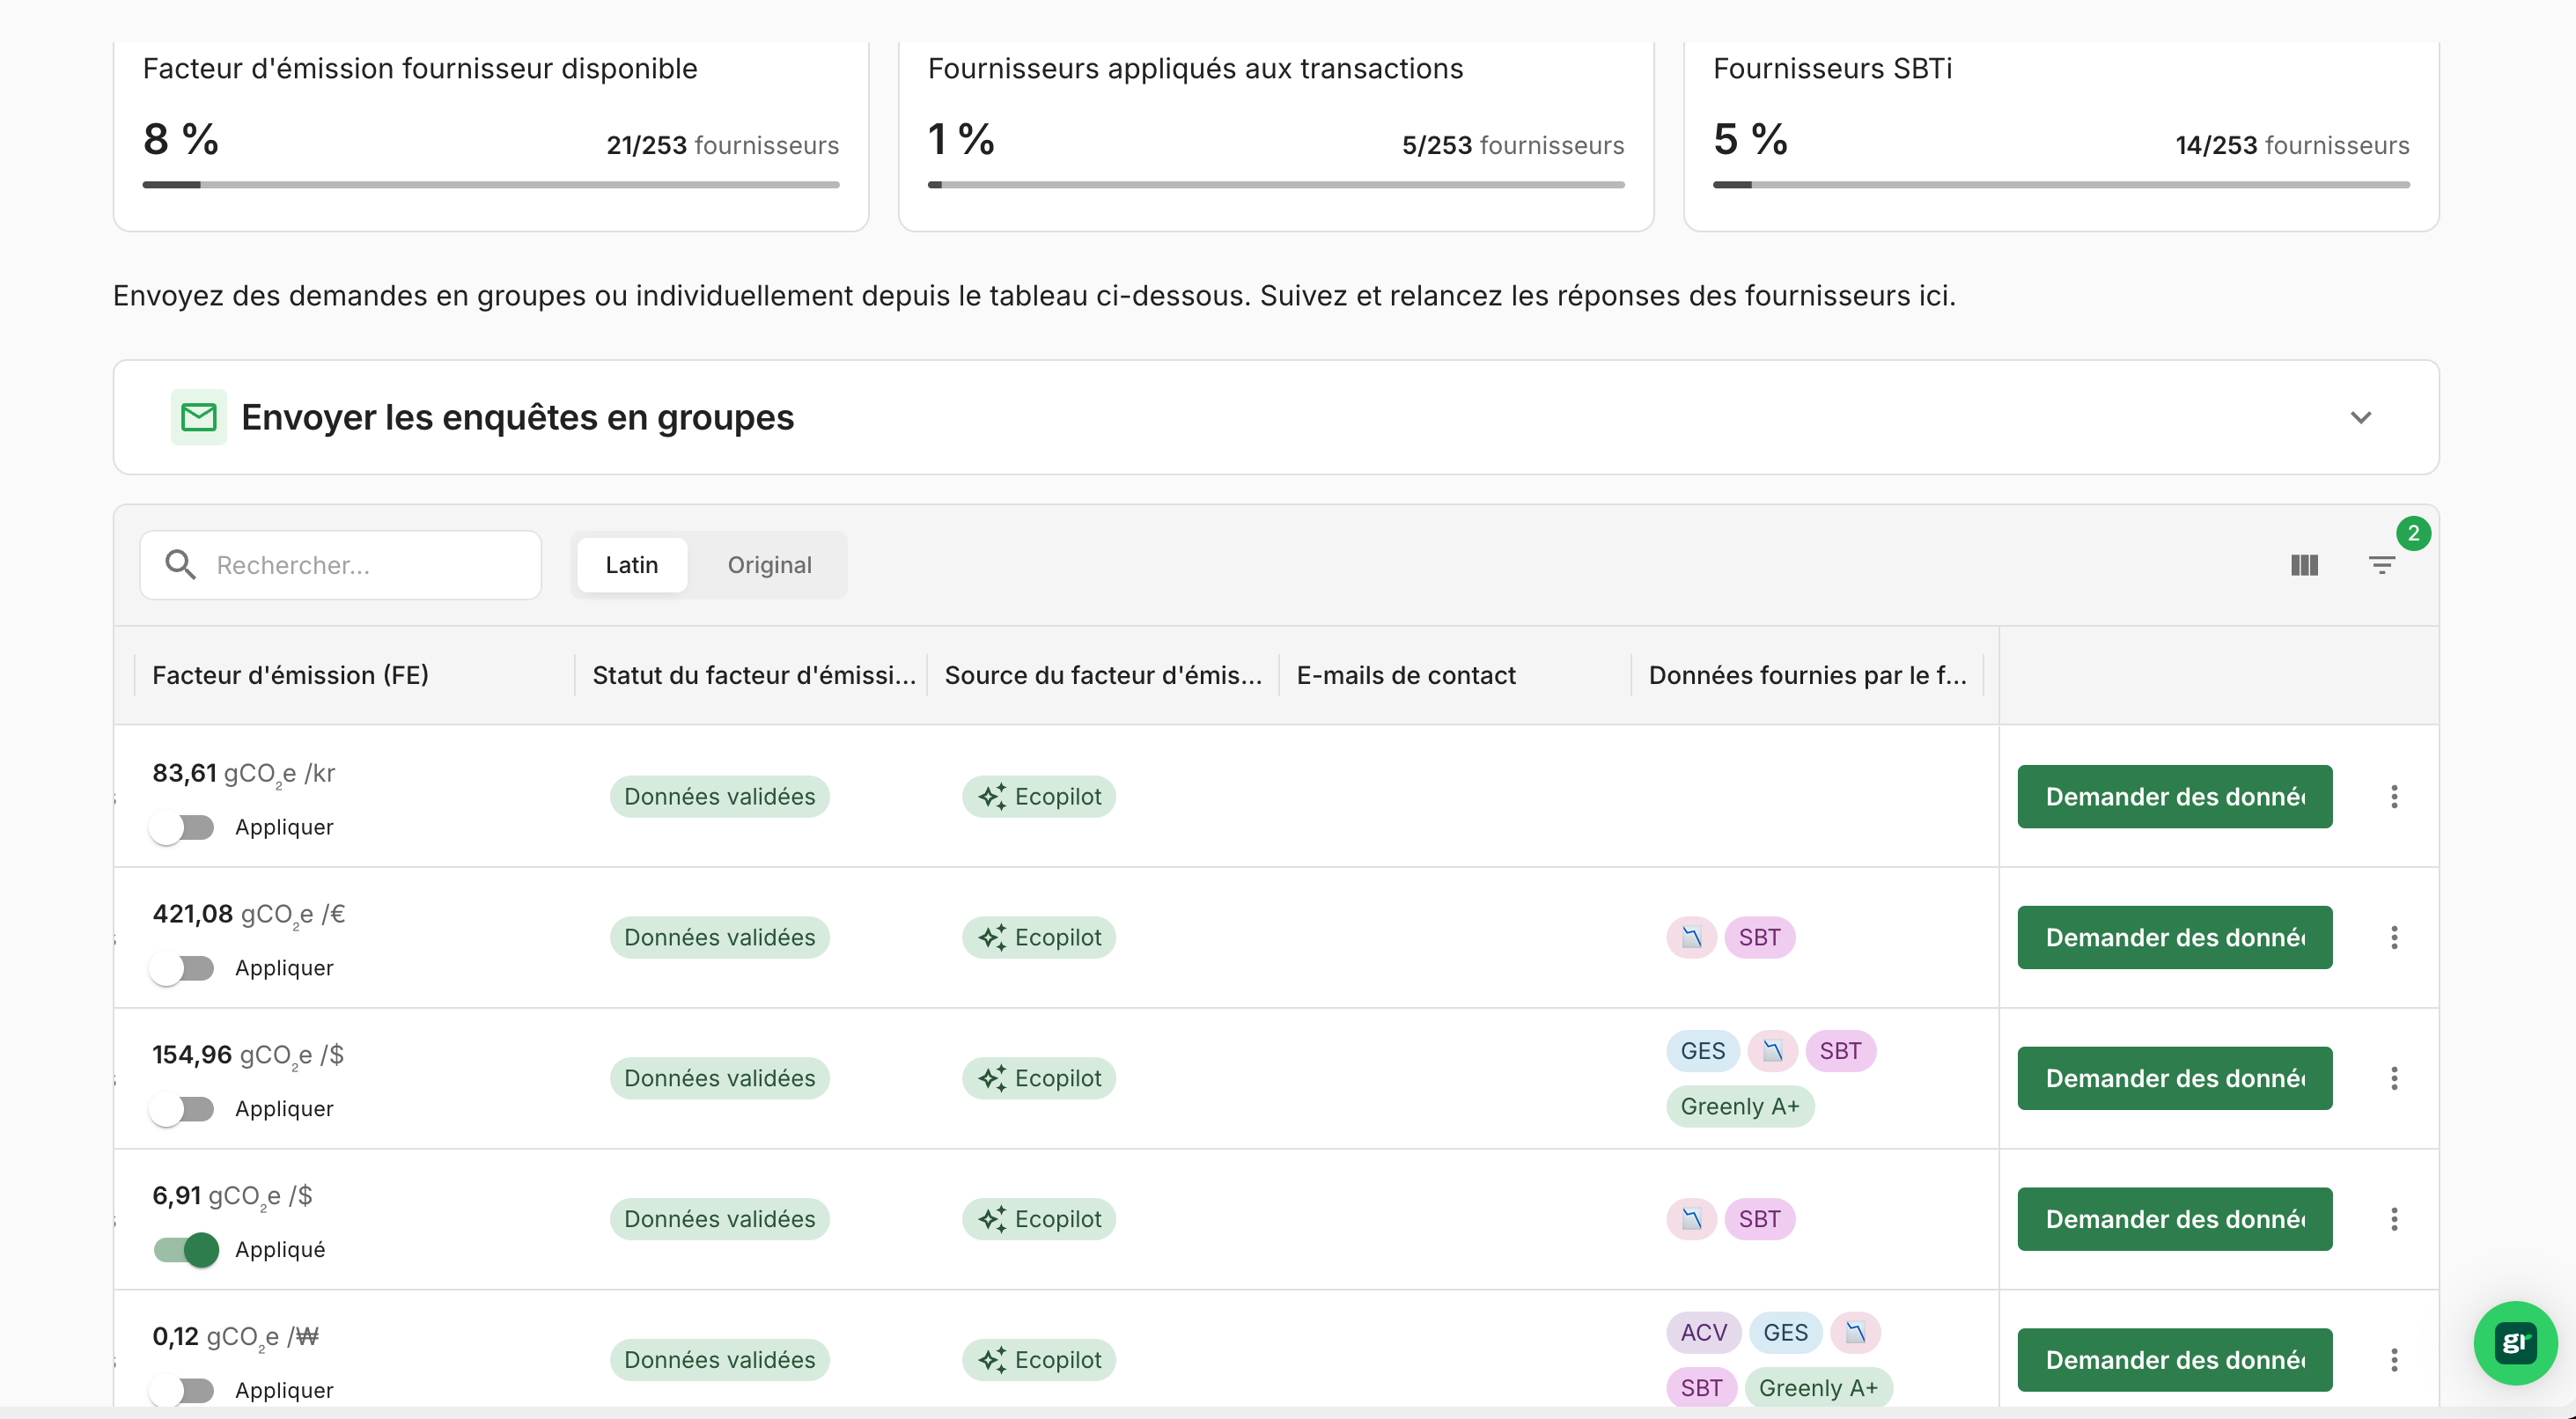Click the Statut du facteur d'émission column header
Viewport: 2576px width, 1419px height.
(754, 676)
